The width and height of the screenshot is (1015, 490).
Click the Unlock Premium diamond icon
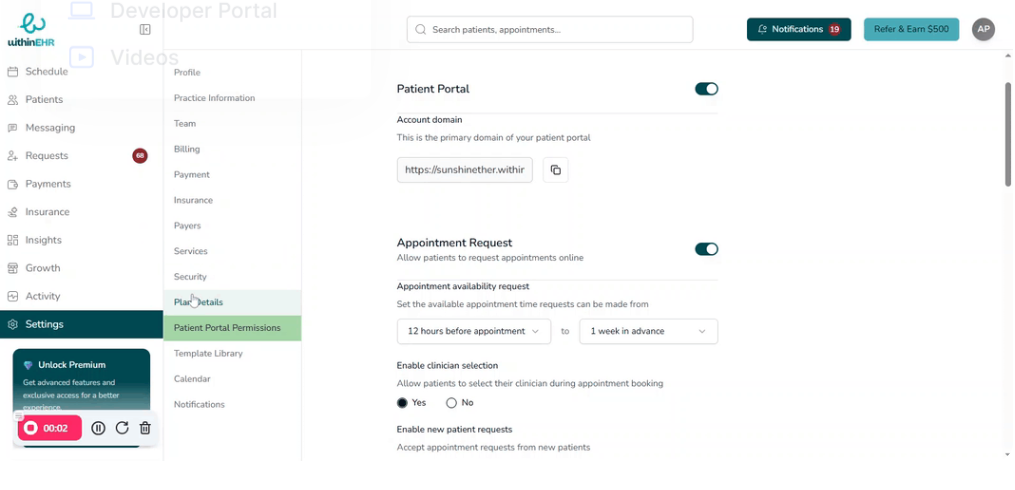pyautogui.click(x=28, y=365)
